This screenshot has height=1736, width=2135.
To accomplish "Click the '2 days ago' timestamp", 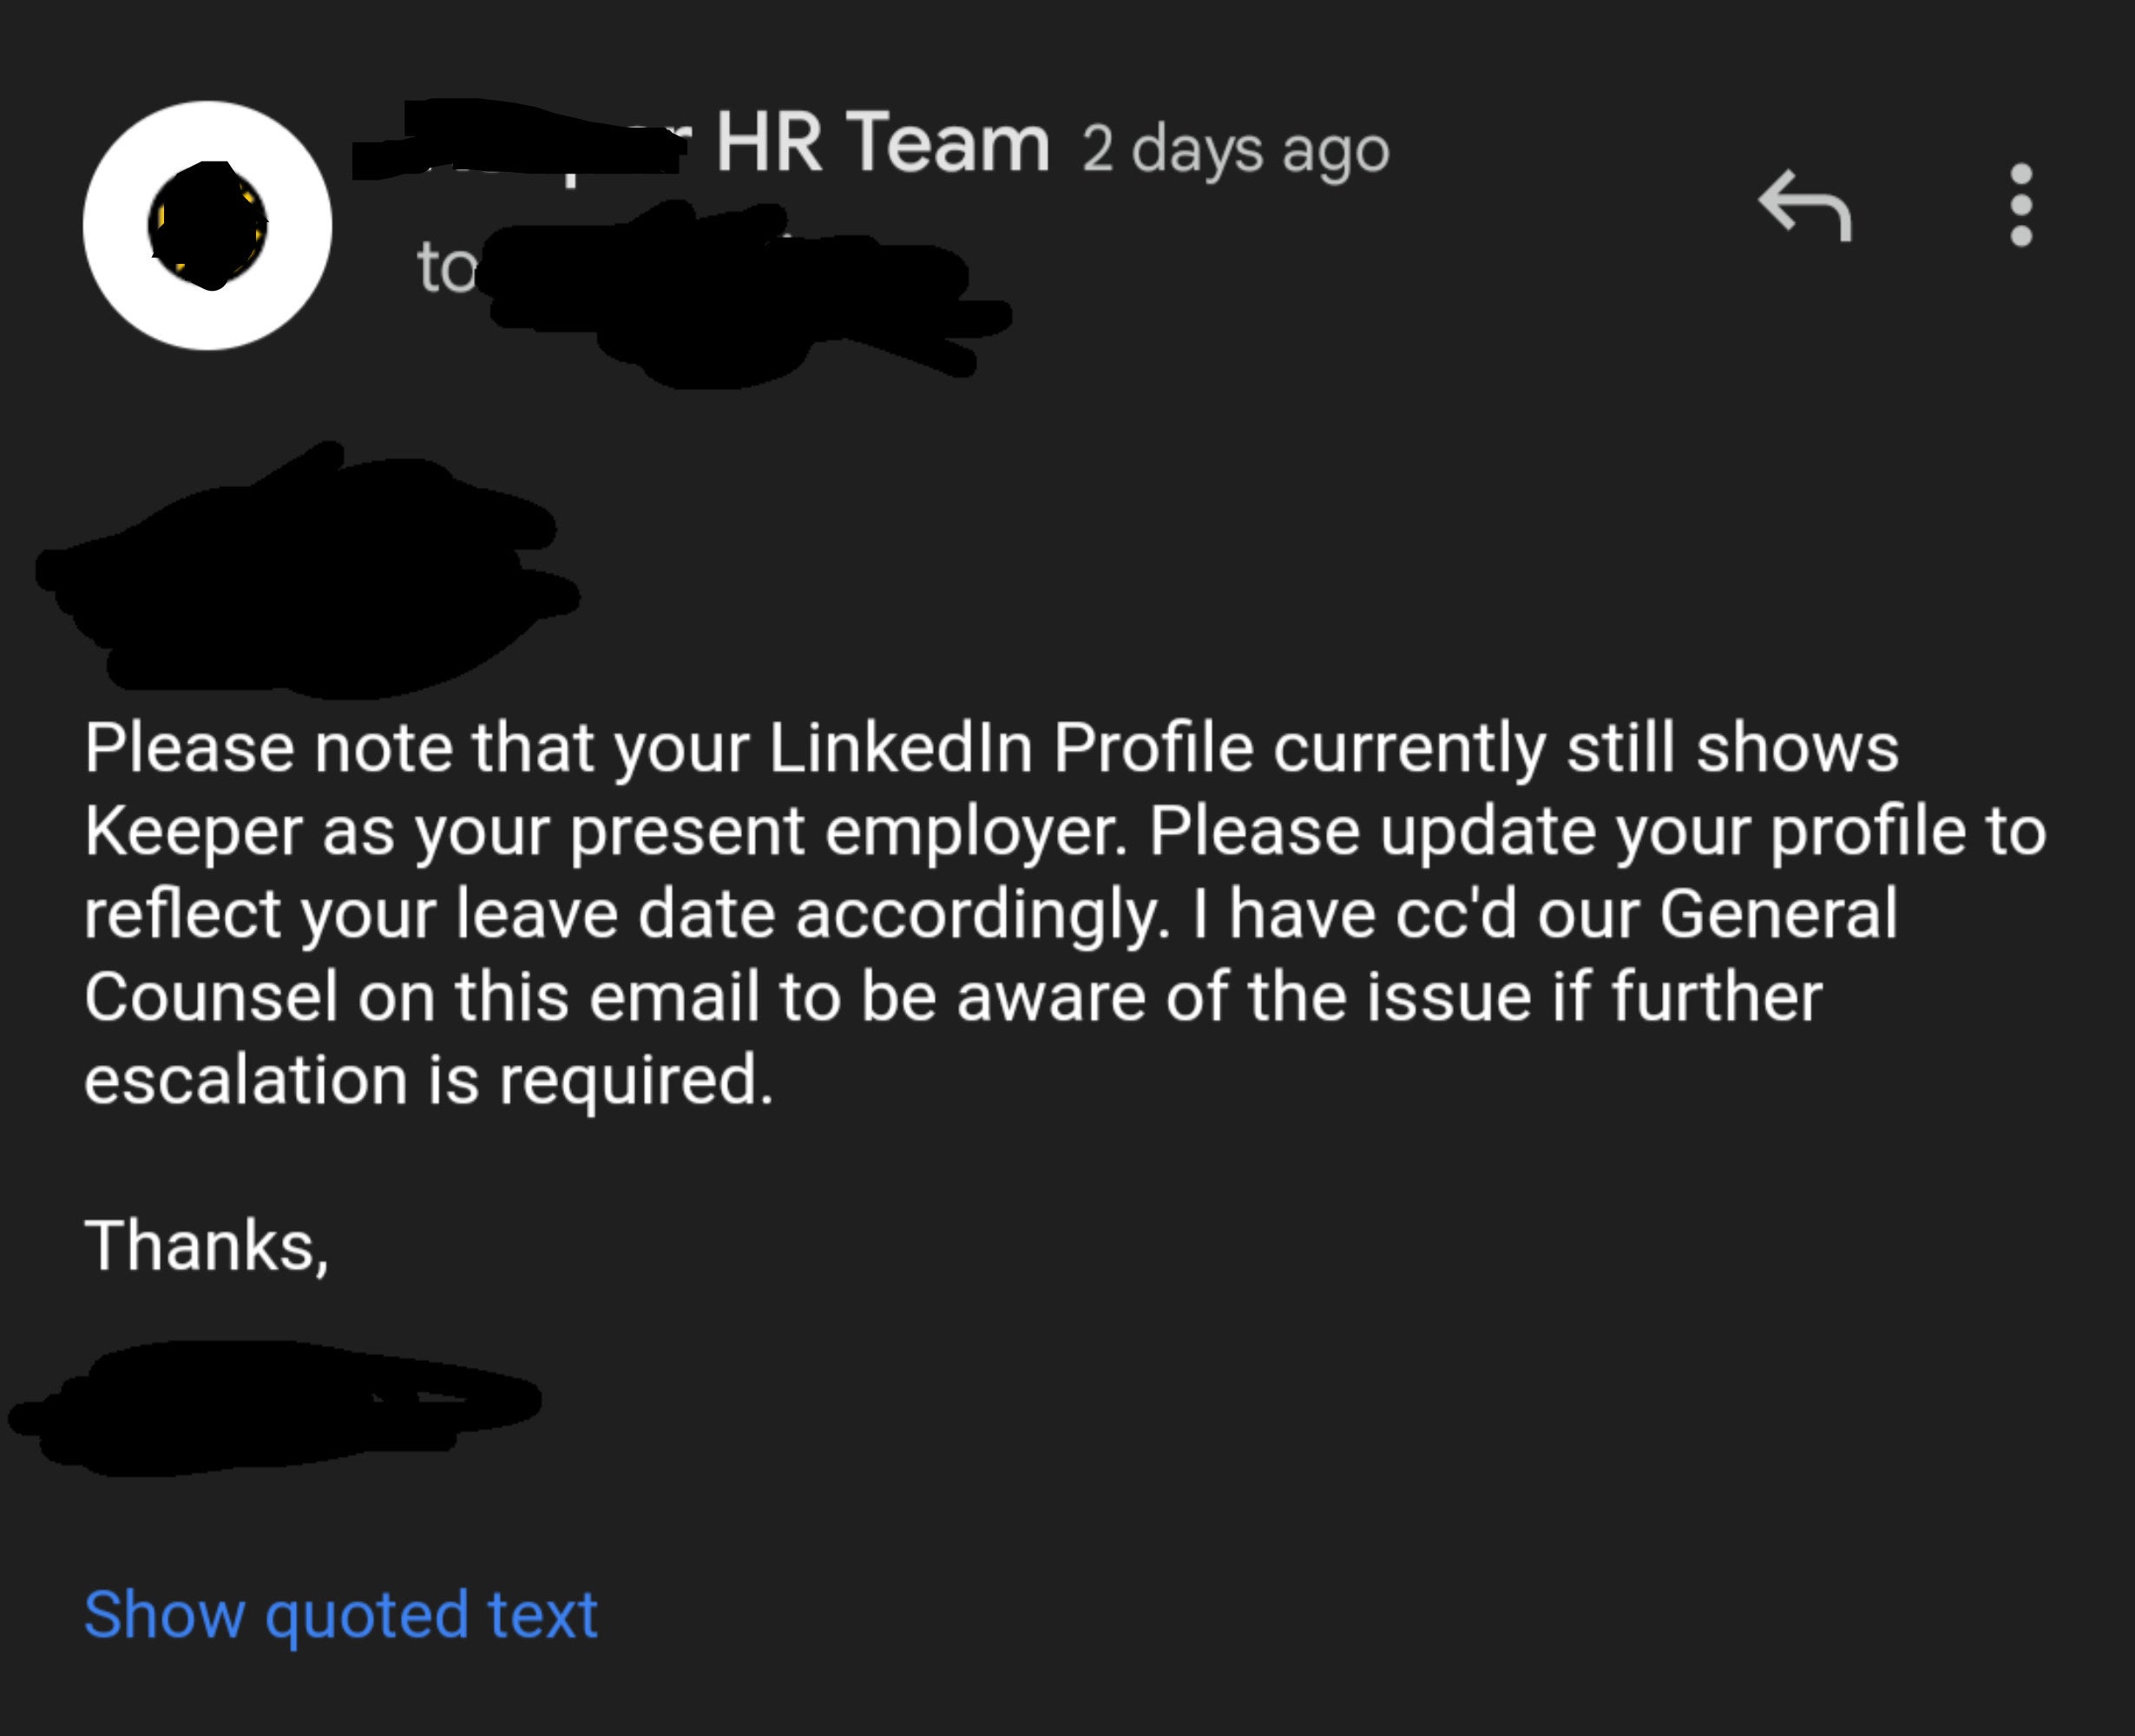I will (x=1235, y=150).
